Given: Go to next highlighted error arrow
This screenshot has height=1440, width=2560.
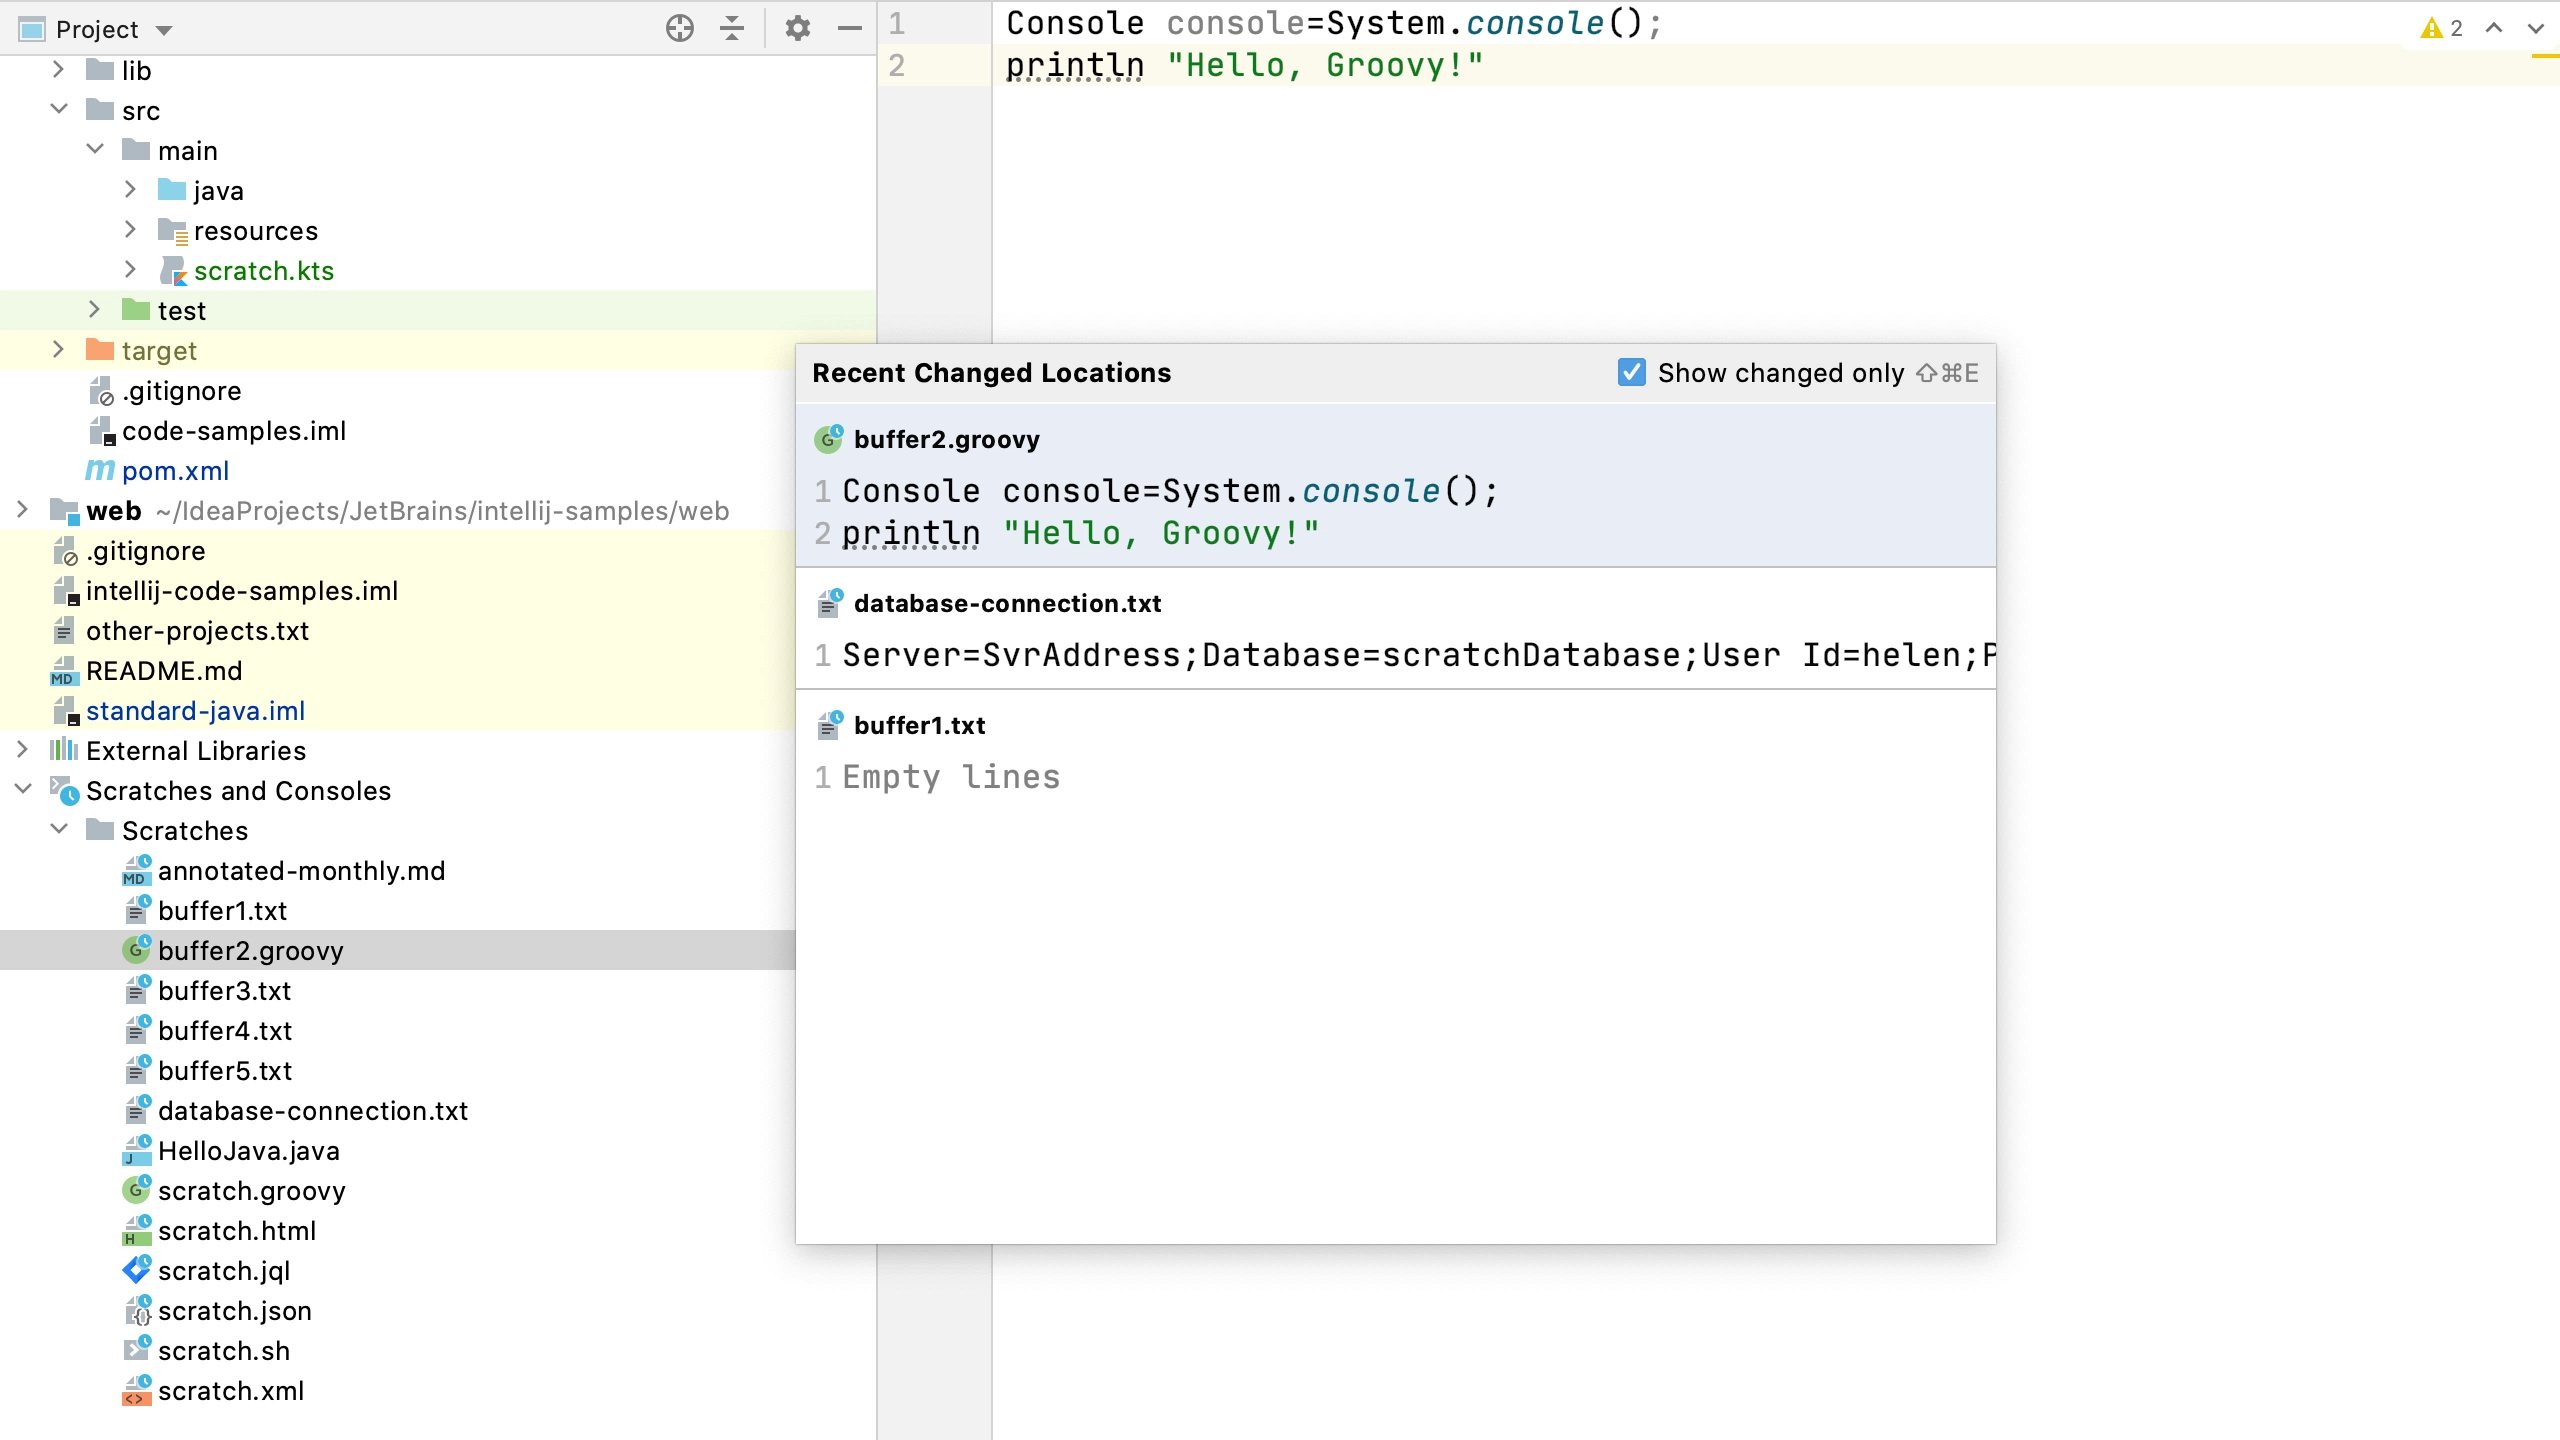Looking at the screenshot, I should point(2535,28).
